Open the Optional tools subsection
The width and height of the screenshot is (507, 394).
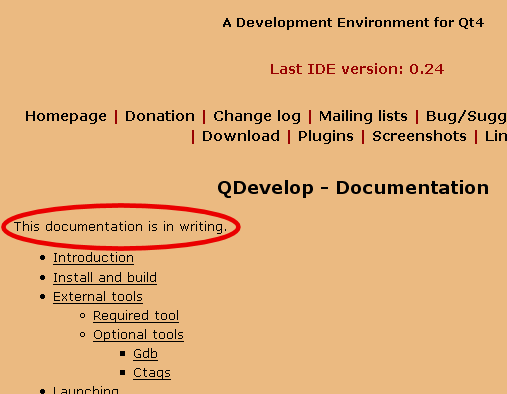138,335
